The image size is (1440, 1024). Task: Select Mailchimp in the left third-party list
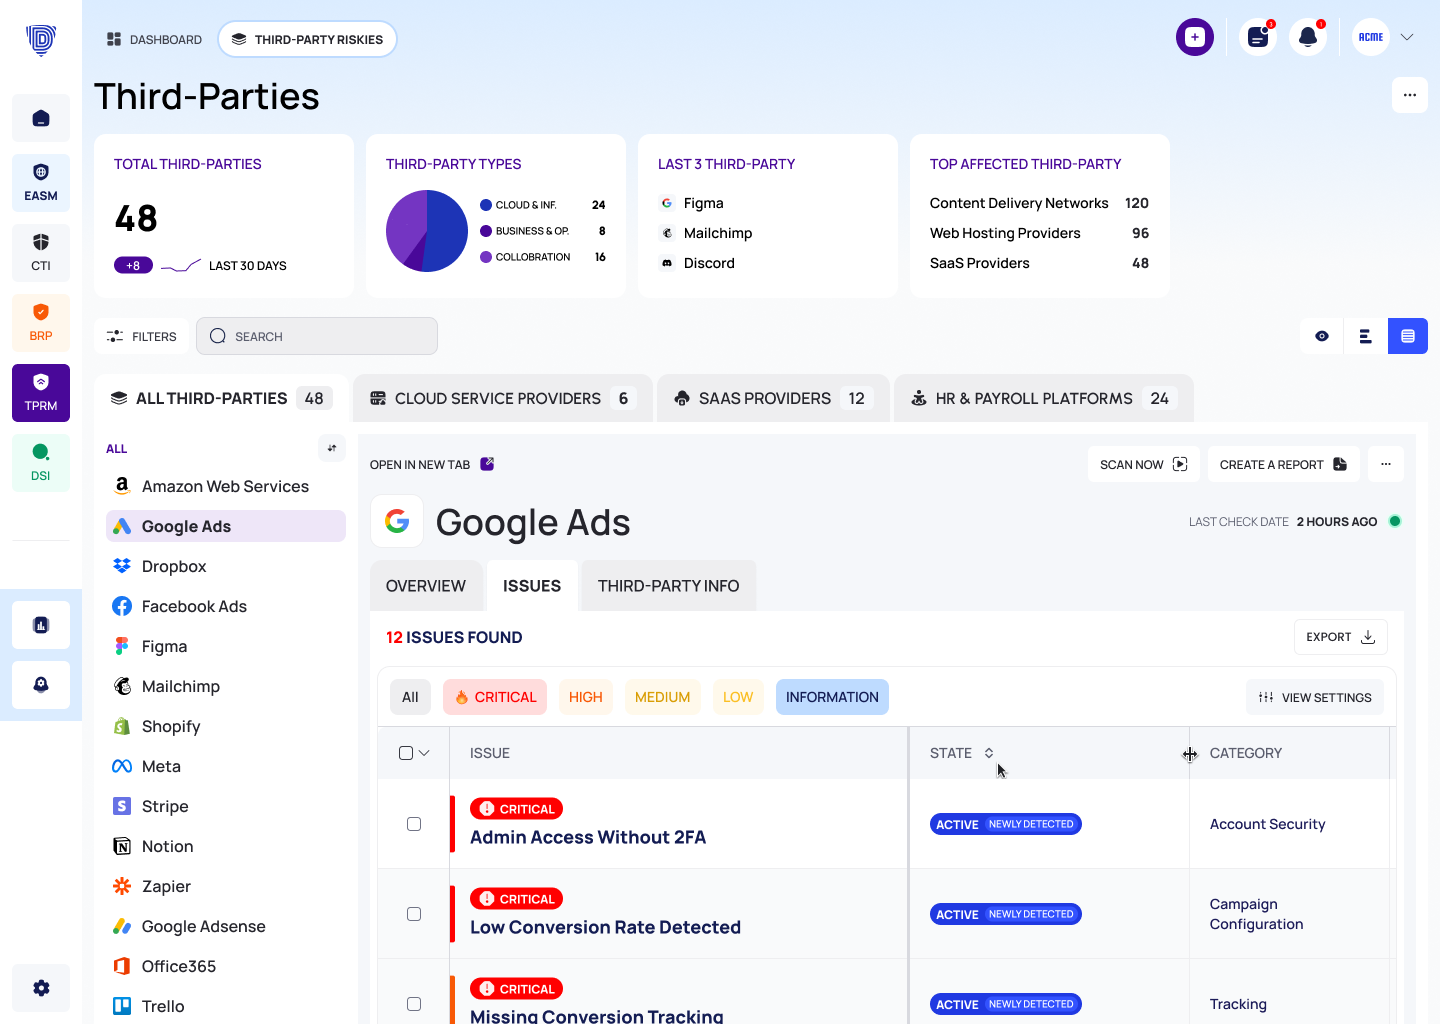(226, 686)
